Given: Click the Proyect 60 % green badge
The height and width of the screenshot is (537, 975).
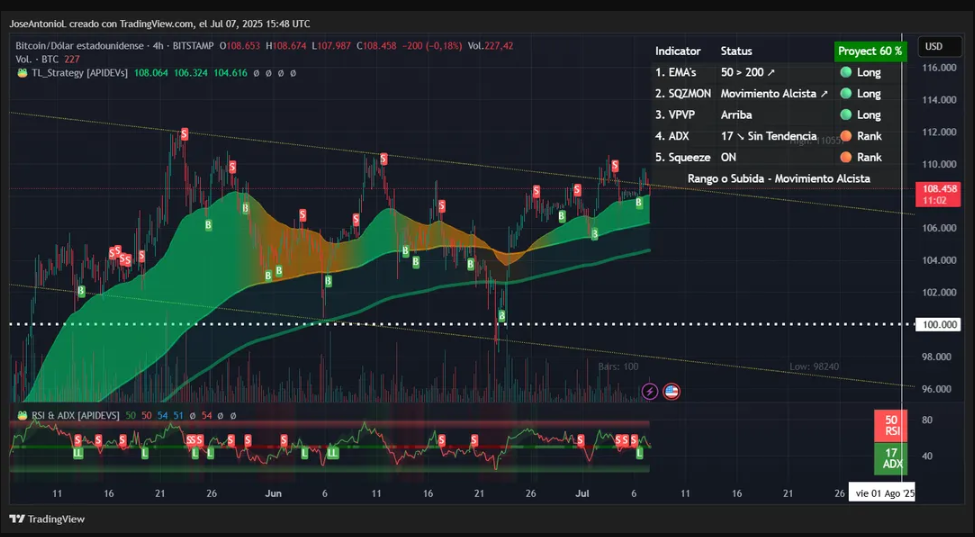Looking at the screenshot, I should pos(870,51).
